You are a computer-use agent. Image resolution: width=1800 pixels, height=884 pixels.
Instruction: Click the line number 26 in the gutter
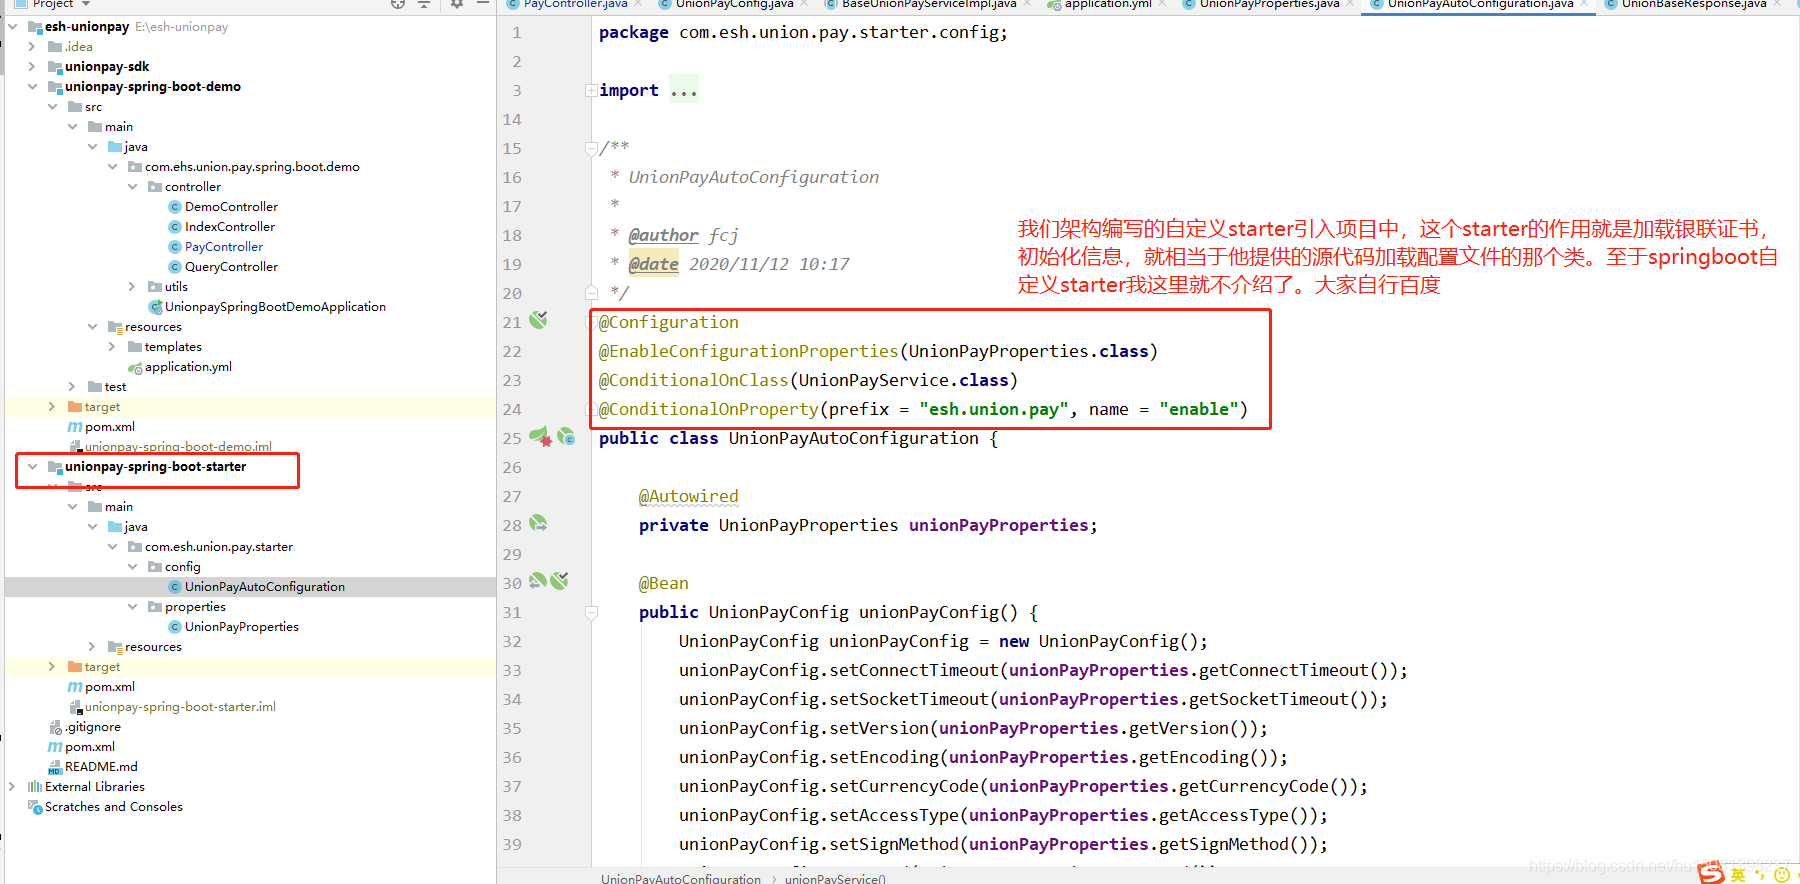[x=512, y=467]
